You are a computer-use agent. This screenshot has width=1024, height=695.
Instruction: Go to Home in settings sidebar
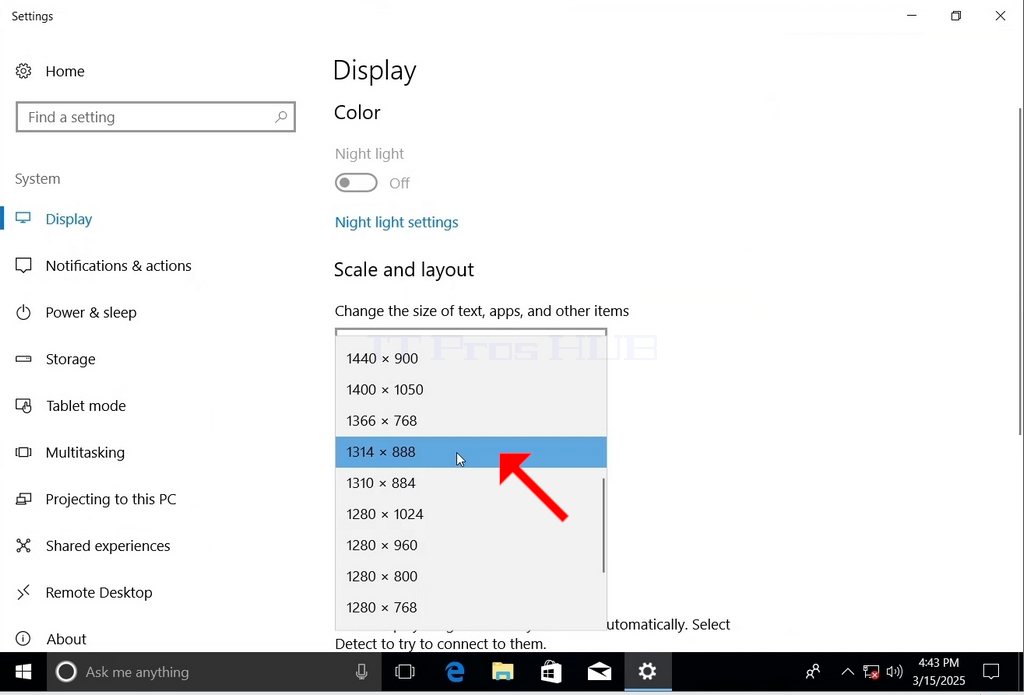tap(65, 71)
